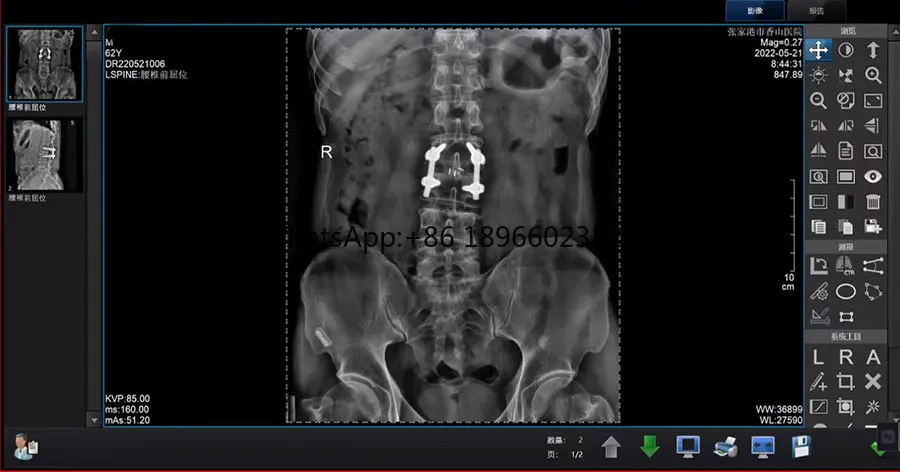
Task: Select the lateral spine thumbnail
Action: tap(45, 155)
